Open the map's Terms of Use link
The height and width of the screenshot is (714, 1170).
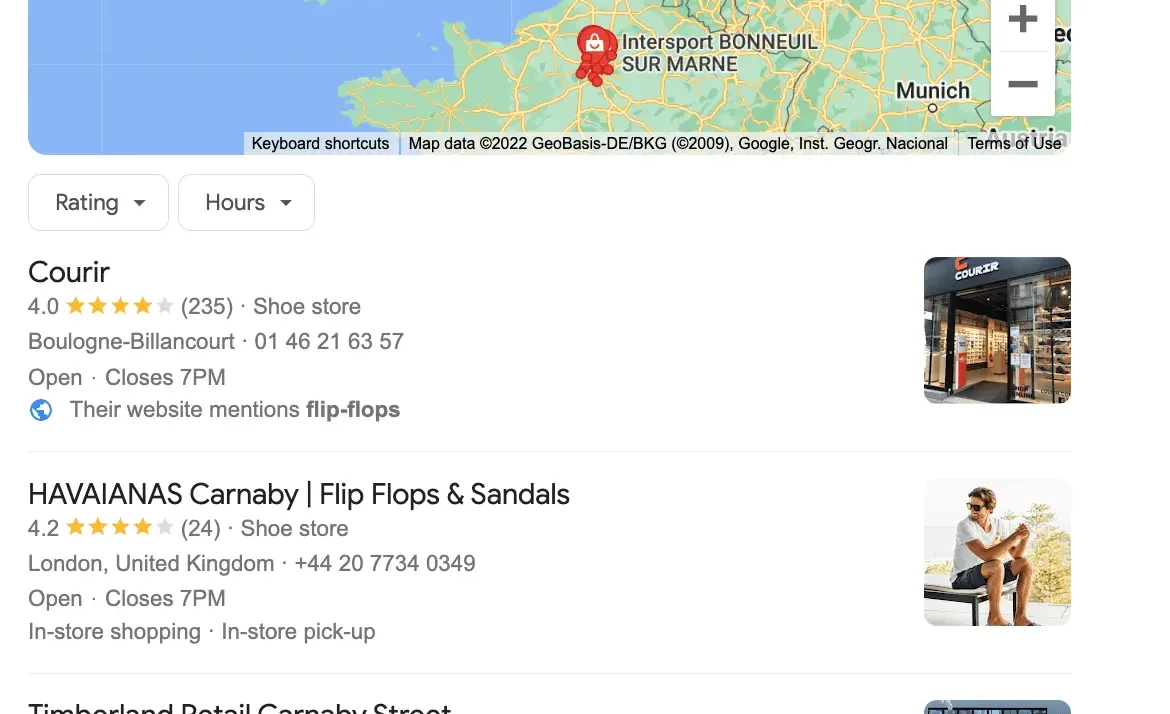1014,143
